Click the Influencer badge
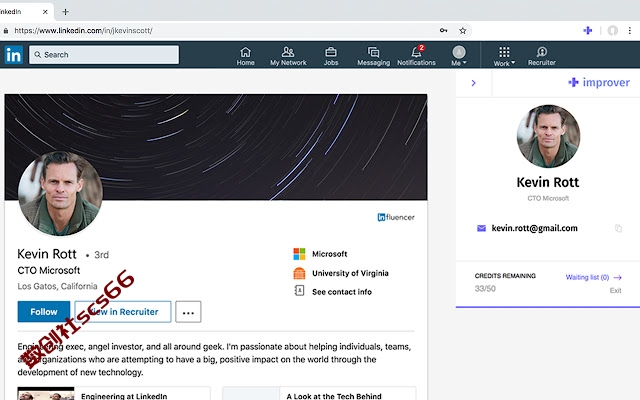Screen dimensions: 640x400 coord(396,217)
